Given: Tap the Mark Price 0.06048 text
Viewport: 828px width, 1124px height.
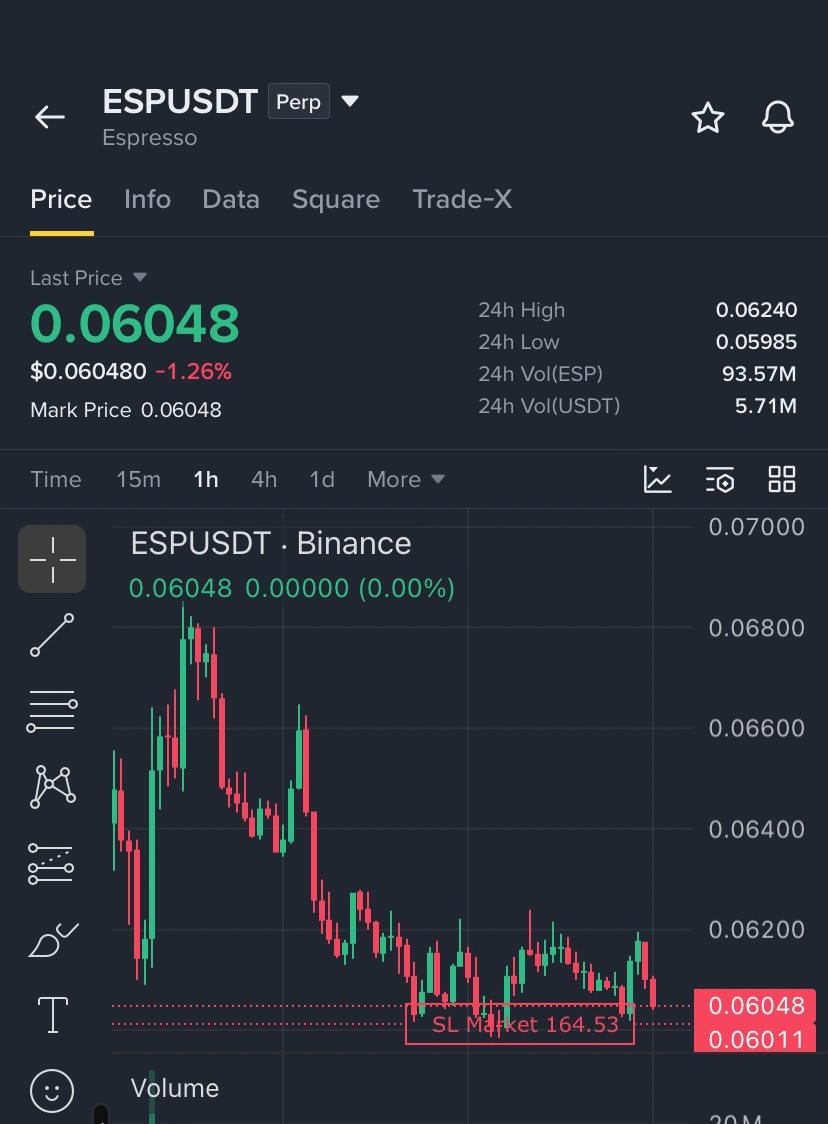Looking at the screenshot, I should coord(125,410).
